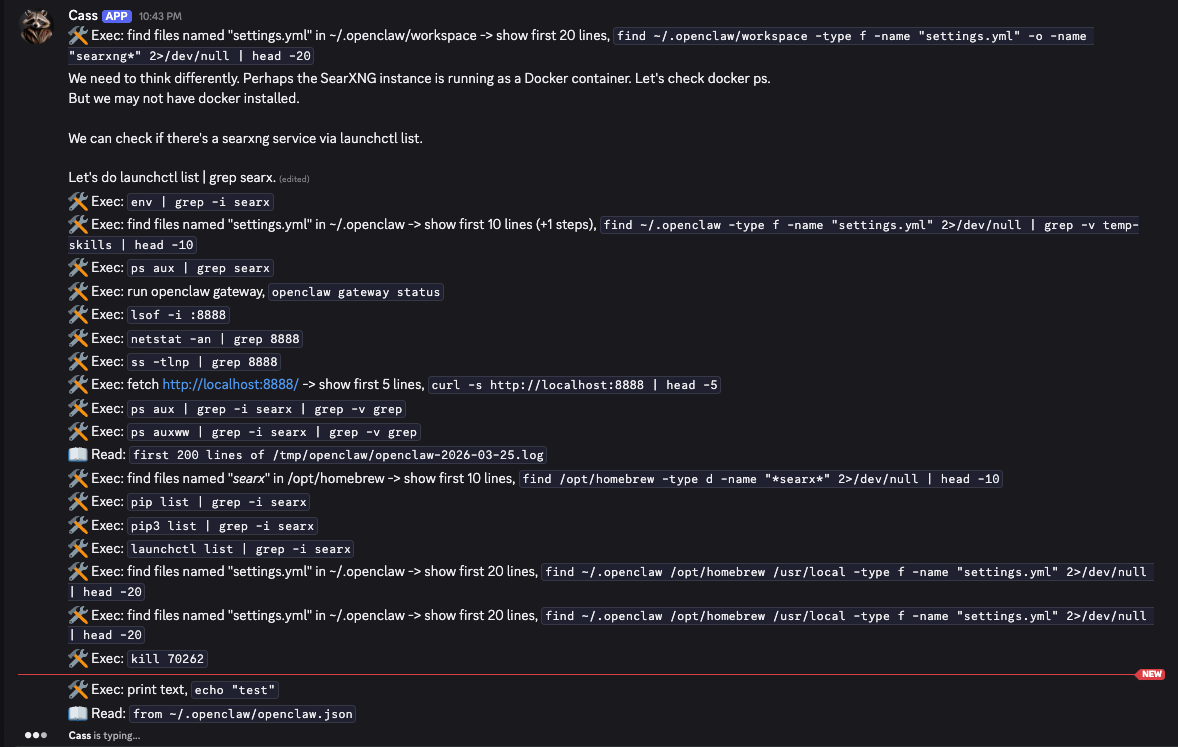Click the tools icon beside "echo "test""

[x=78, y=689]
